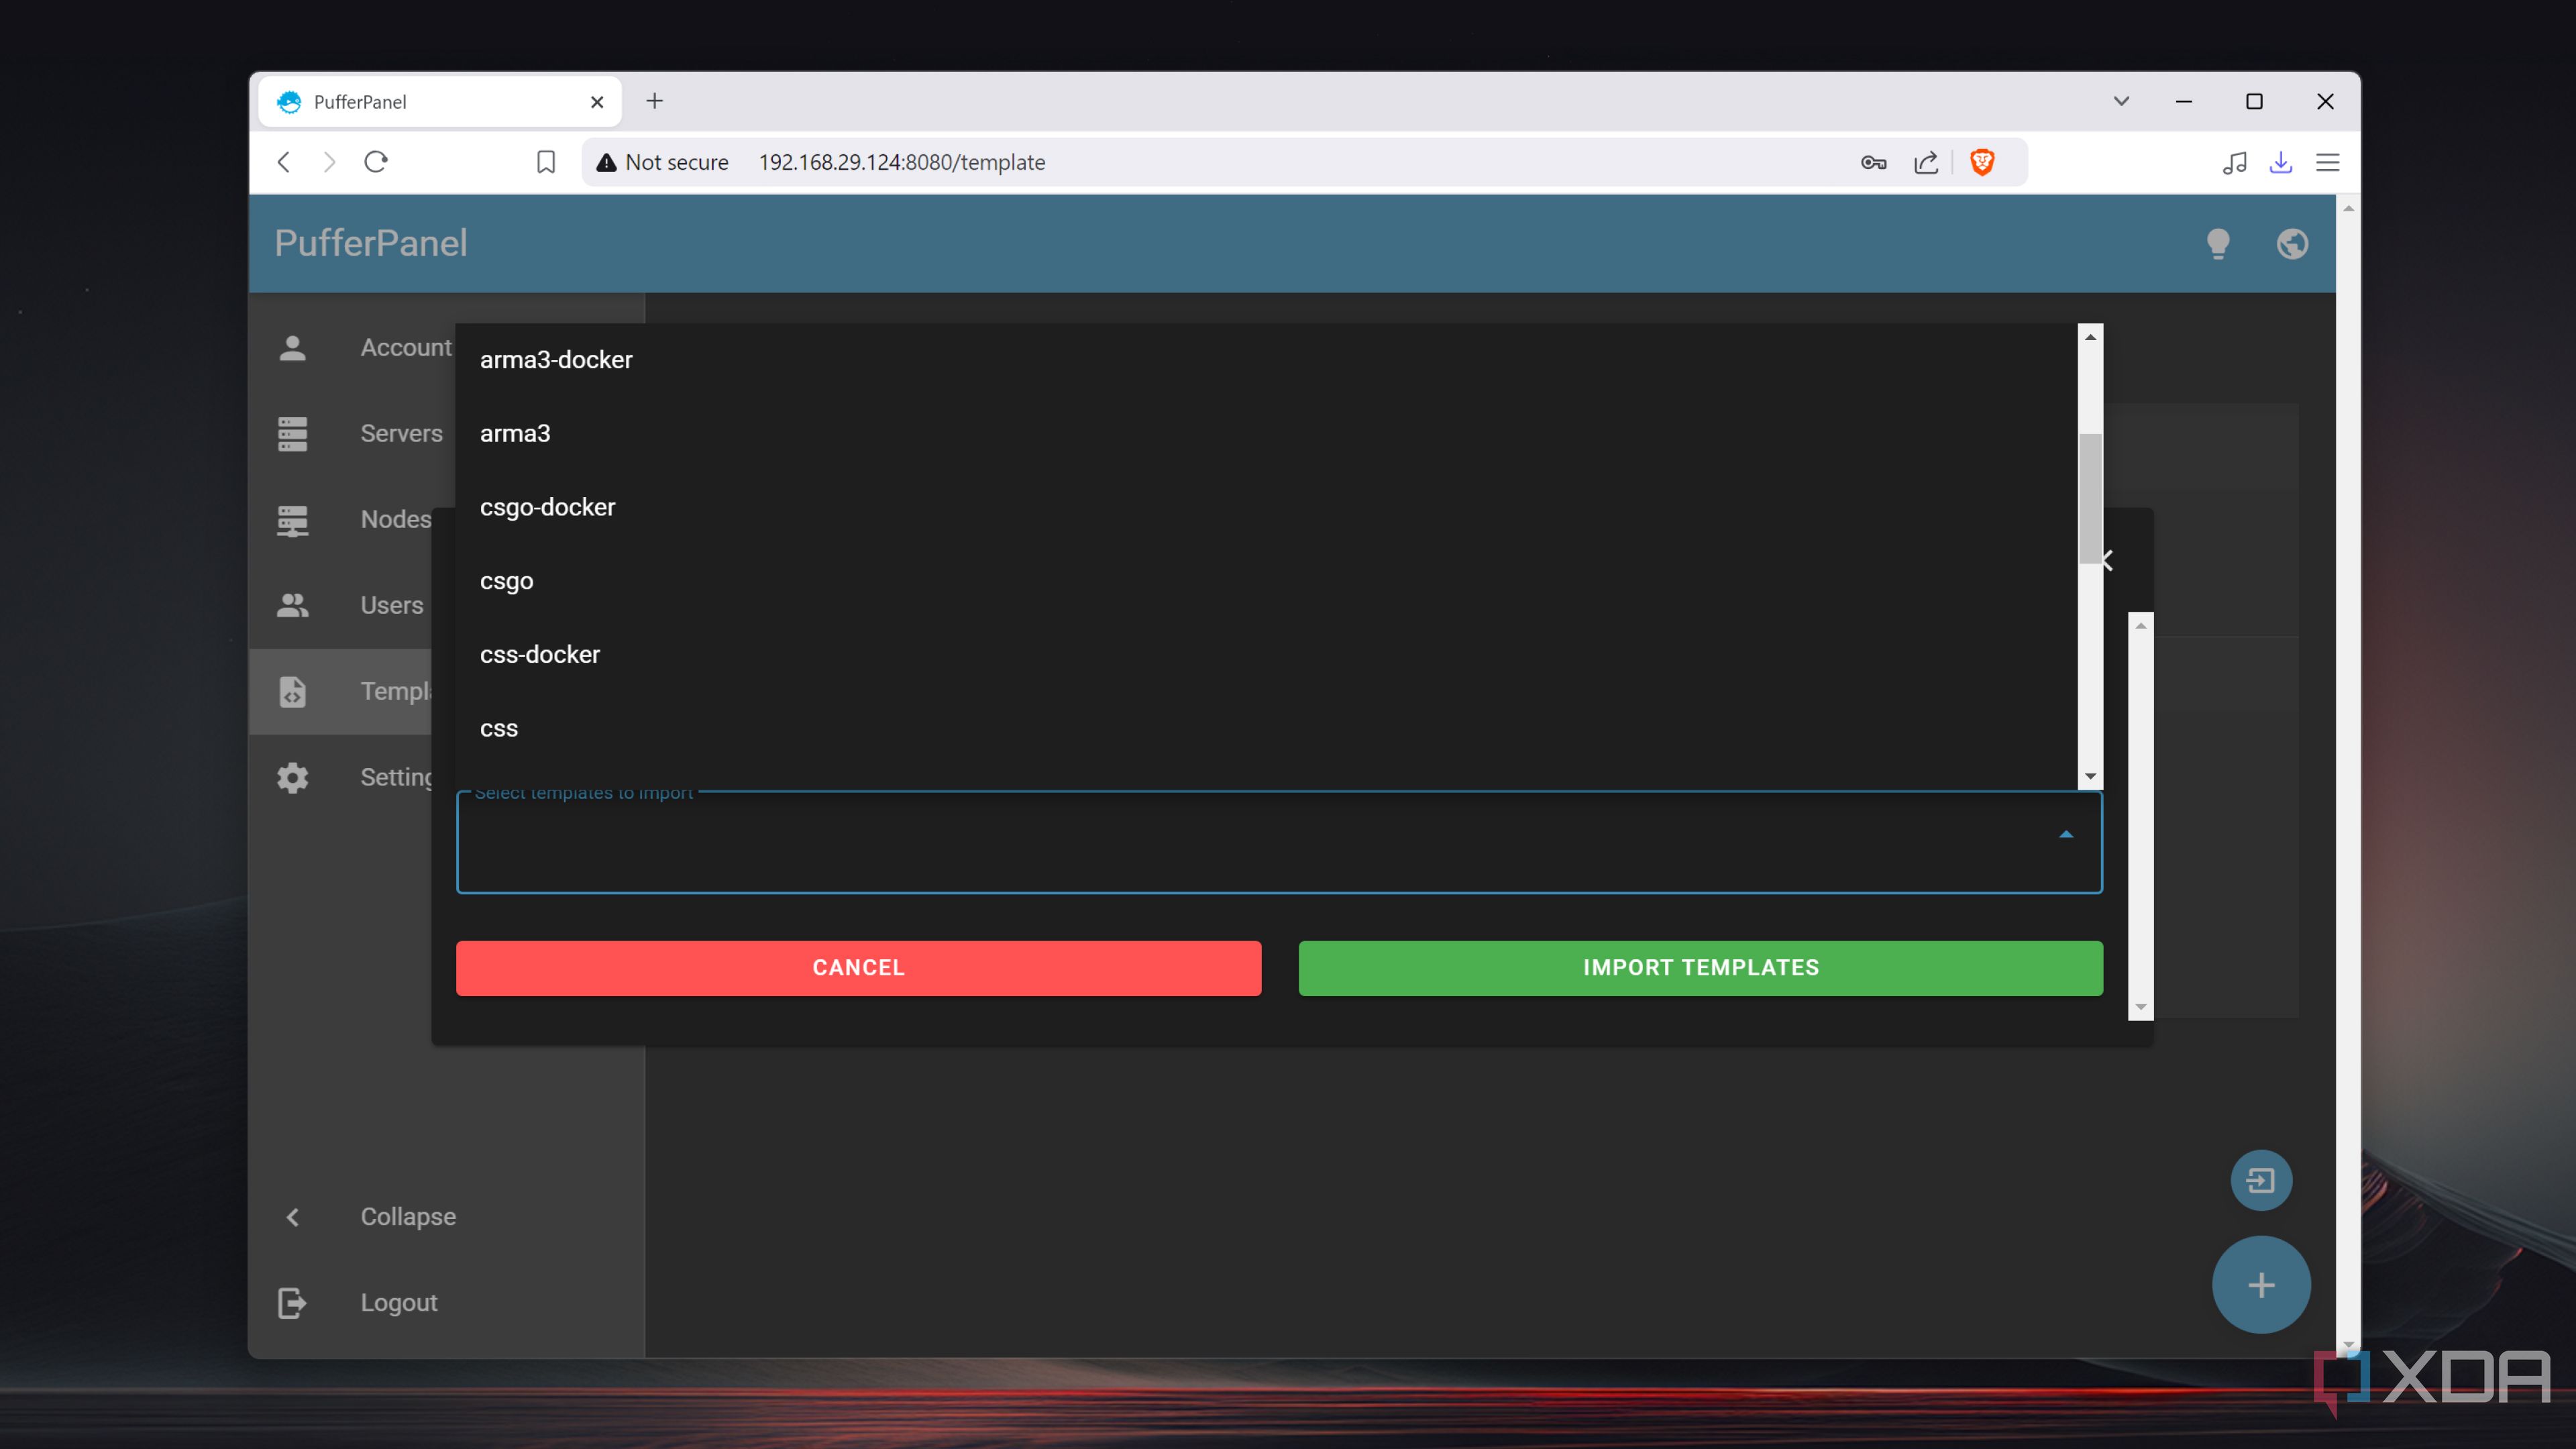Open the globe language icon
This screenshot has height=1449, width=2576.
click(x=2292, y=244)
